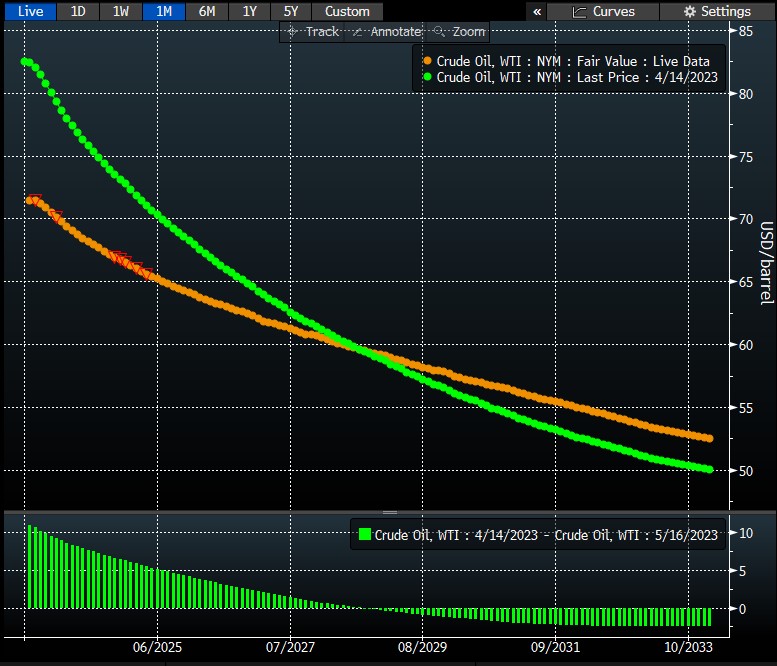
Task: Click the Track crosshair tool
Action: [313, 32]
